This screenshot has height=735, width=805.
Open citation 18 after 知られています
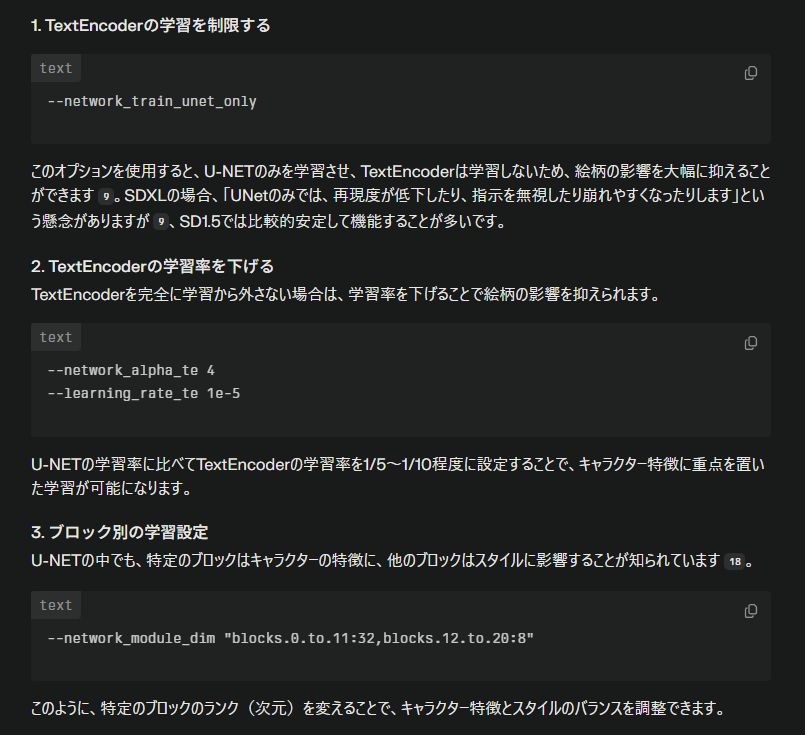coord(735,562)
